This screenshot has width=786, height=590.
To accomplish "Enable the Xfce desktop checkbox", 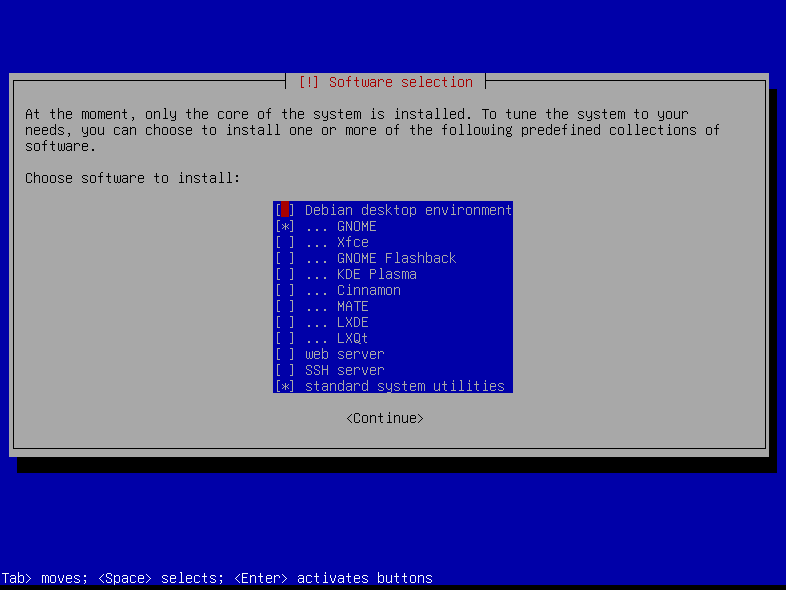I will pyautogui.click(x=285, y=242).
